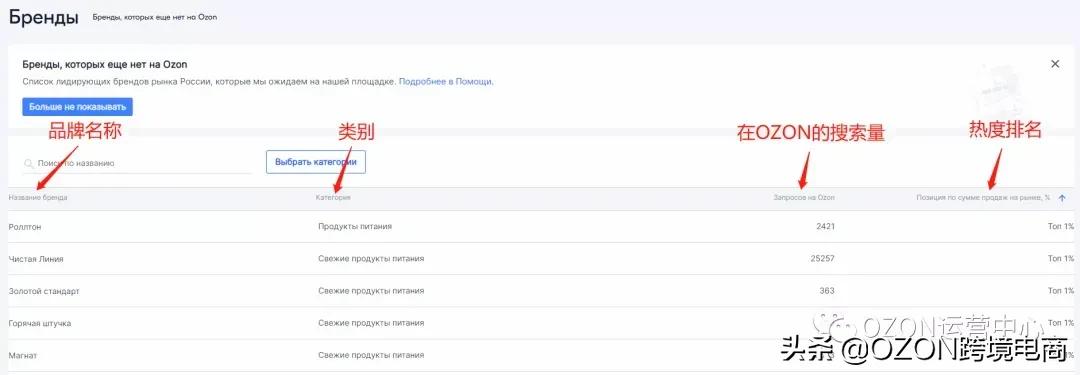
Task: Select the brand row 'Магнат'
Action: 540,356
